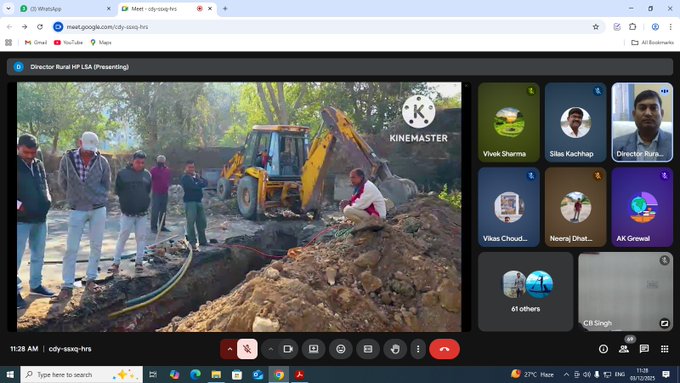Toggle closed captions button

368,349
